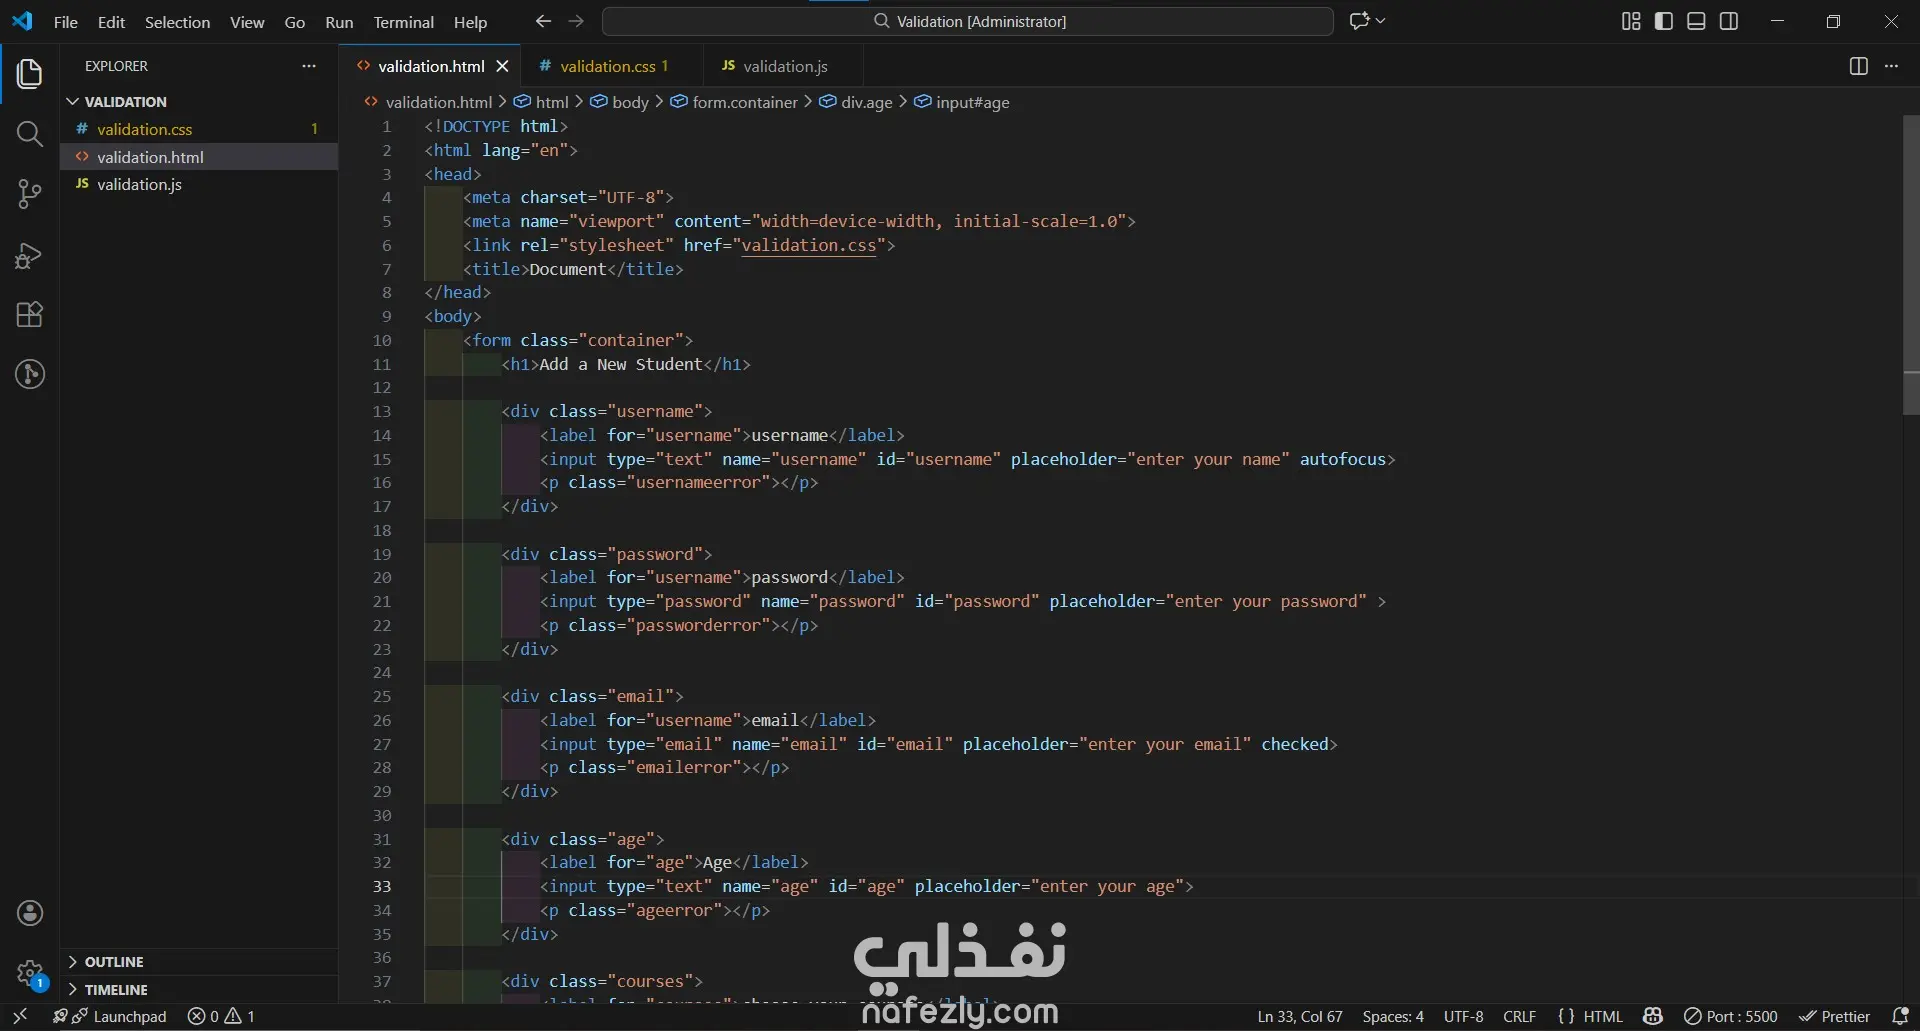
Task: Click the Prettier status bar item
Action: pyautogui.click(x=1835, y=1016)
